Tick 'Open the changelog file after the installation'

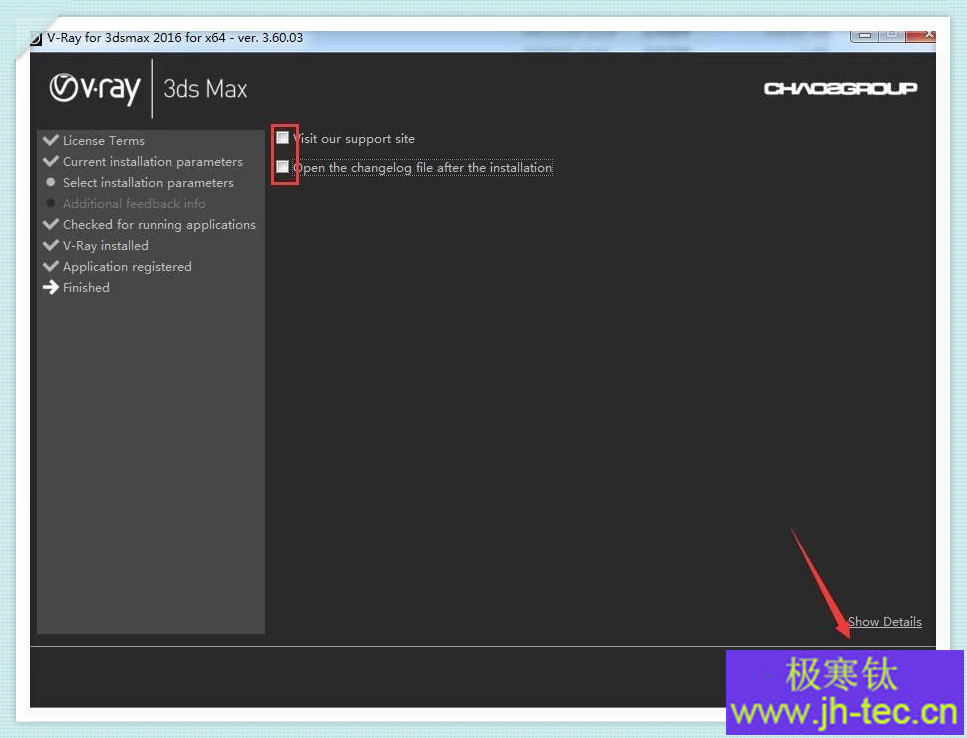(282, 166)
